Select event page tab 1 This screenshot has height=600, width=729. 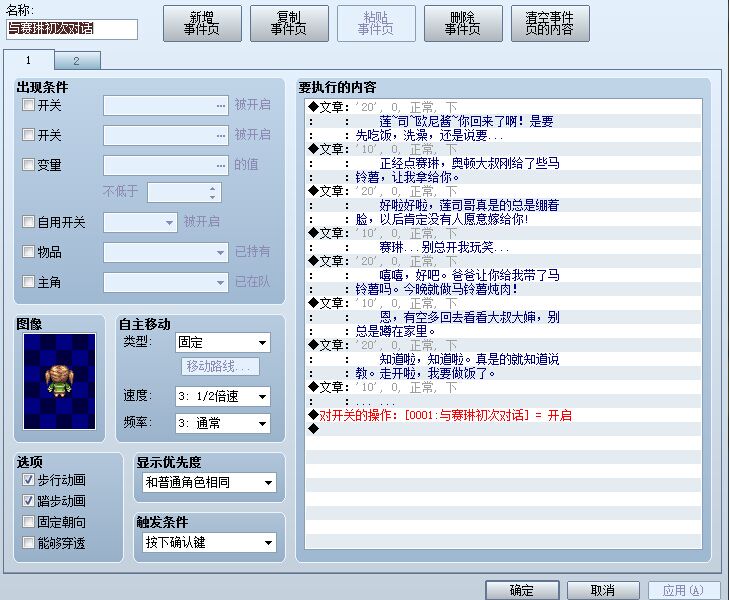pyautogui.click(x=28, y=60)
